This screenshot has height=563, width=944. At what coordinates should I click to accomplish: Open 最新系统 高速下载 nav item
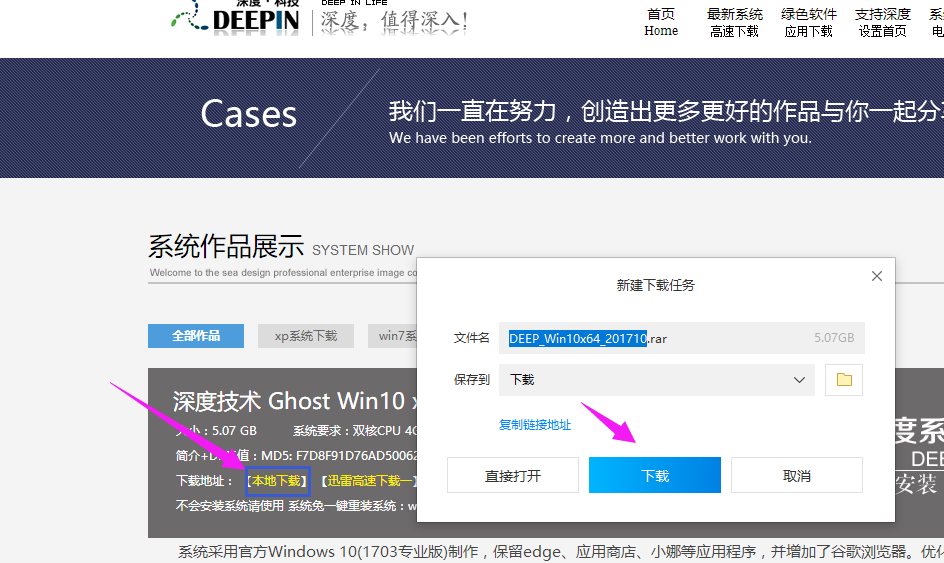click(734, 22)
